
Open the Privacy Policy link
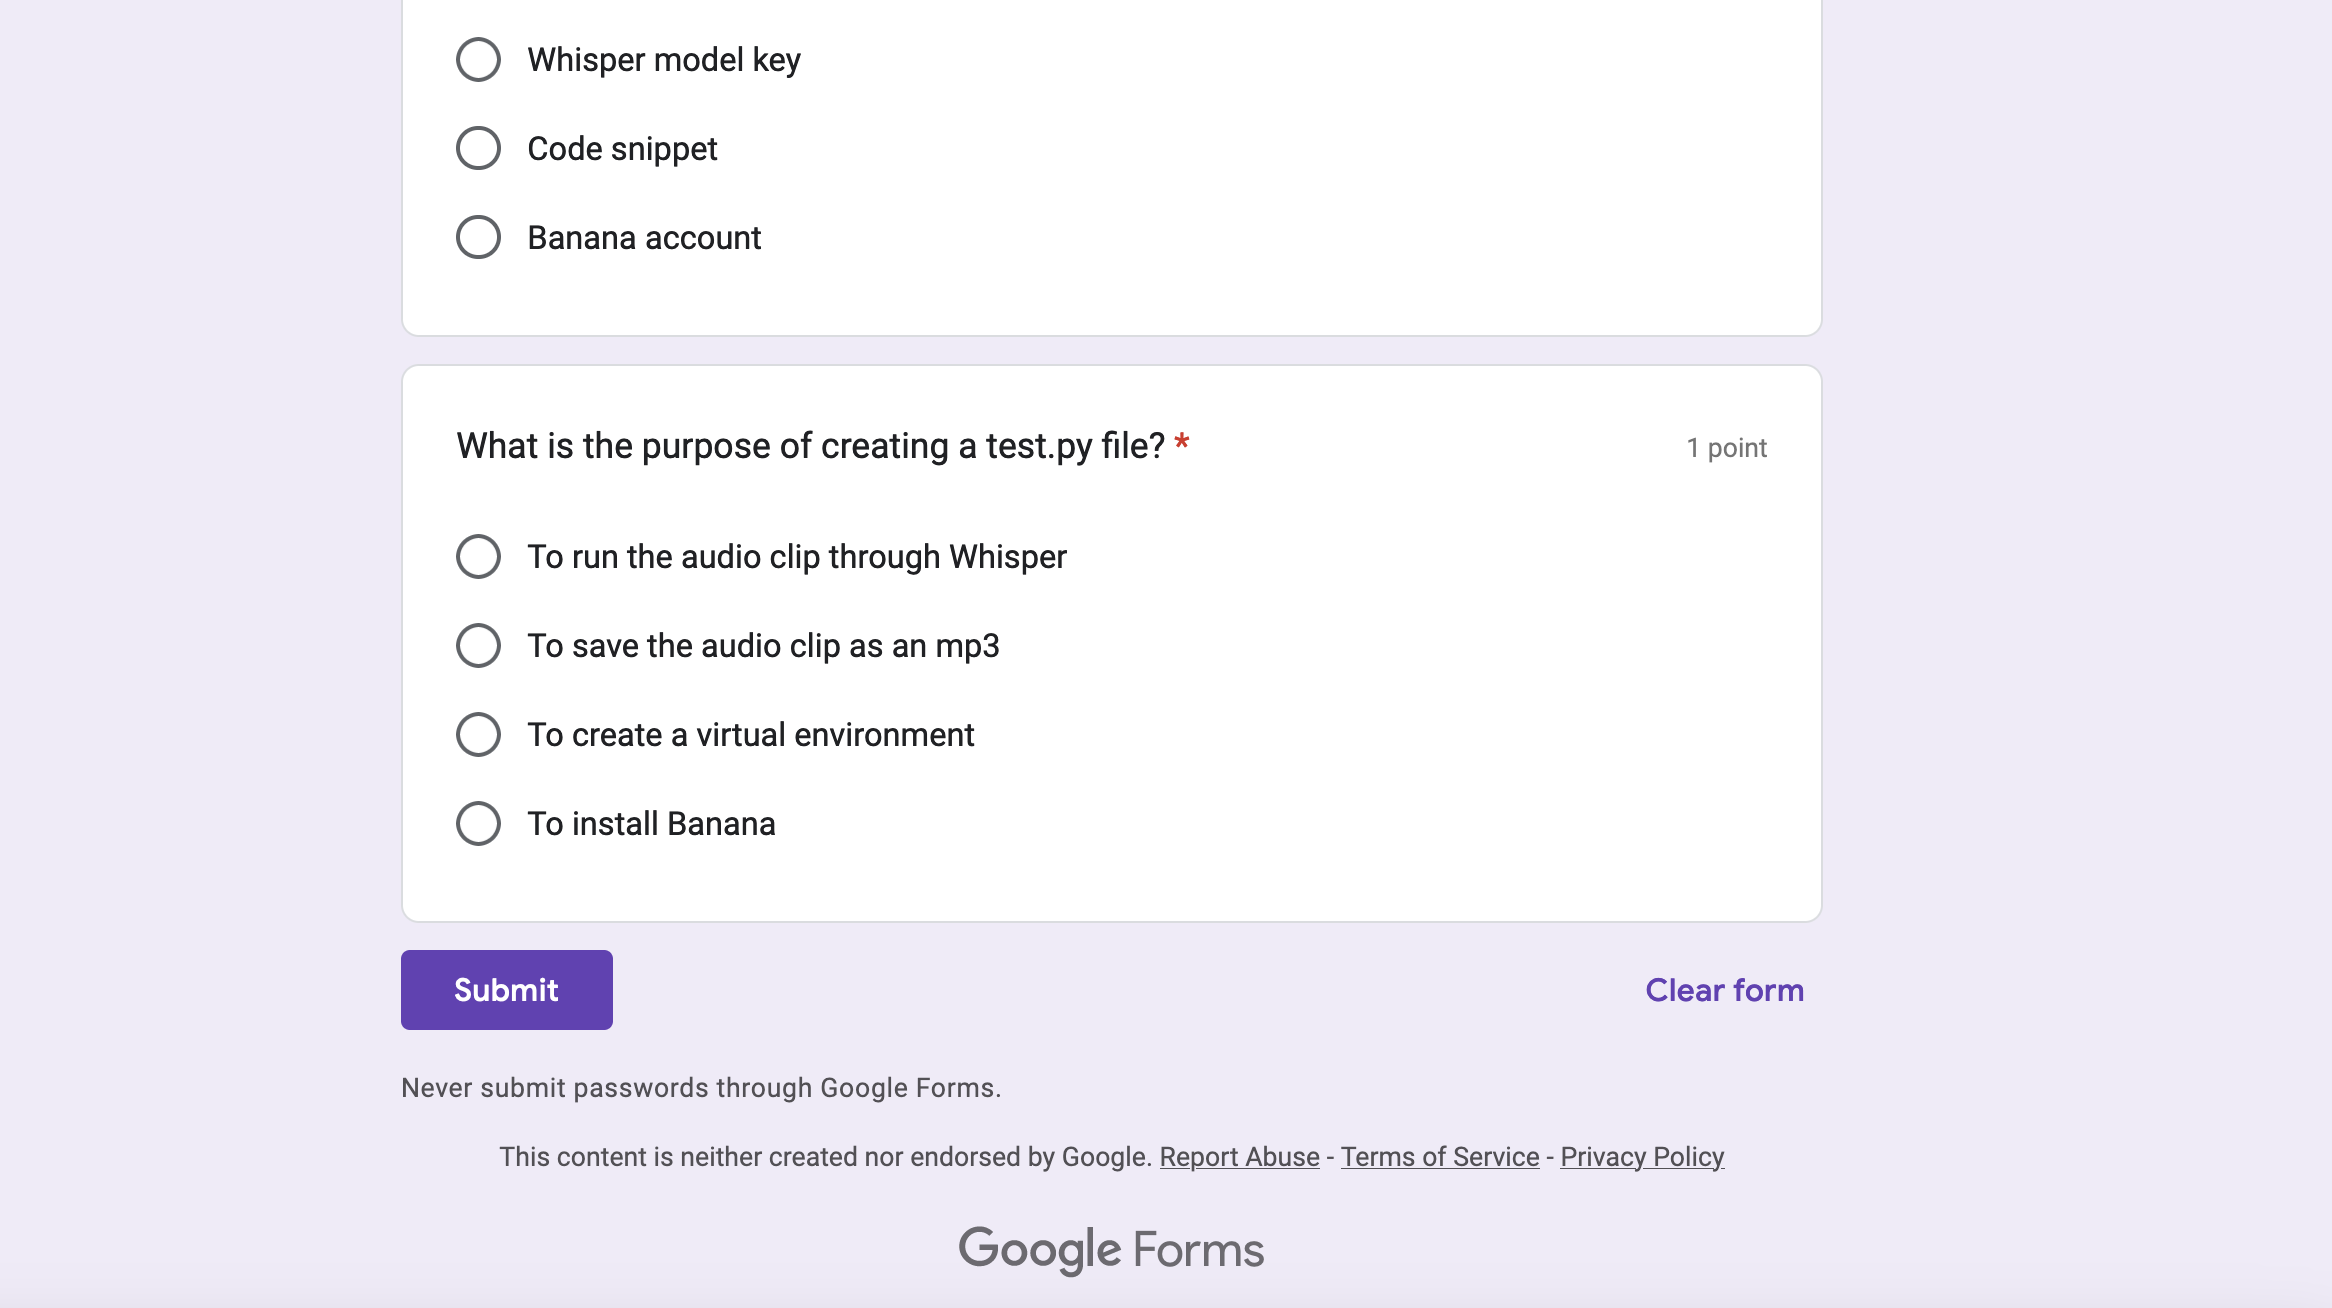point(1642,1157)
